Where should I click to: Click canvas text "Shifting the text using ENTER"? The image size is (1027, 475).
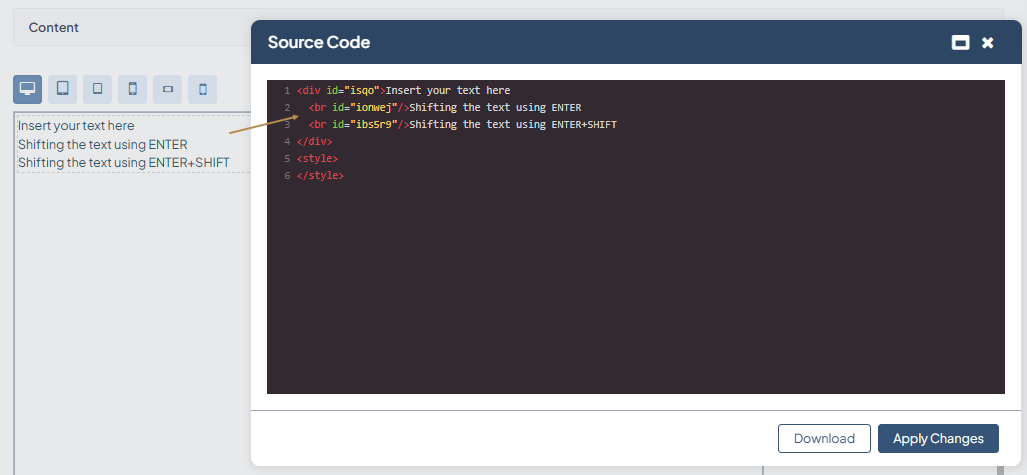[102, 144]
